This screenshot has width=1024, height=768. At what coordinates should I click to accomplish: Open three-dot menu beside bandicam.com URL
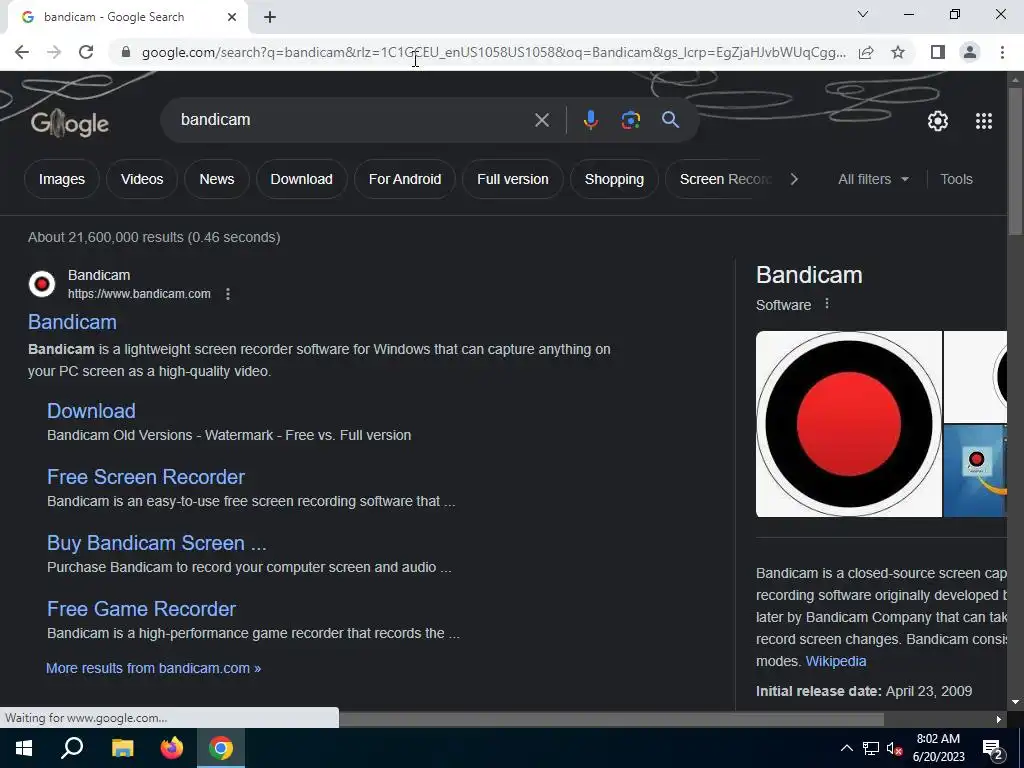click(x=228, y=294)
